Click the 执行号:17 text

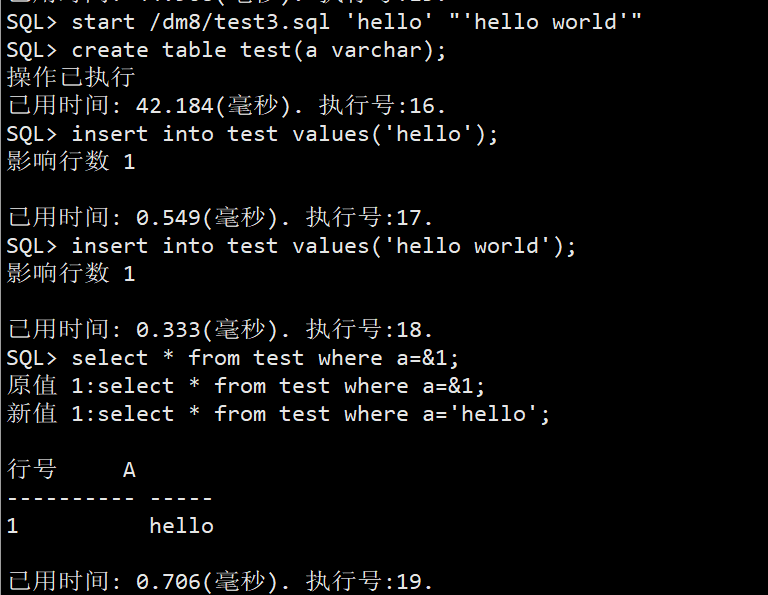370,217
